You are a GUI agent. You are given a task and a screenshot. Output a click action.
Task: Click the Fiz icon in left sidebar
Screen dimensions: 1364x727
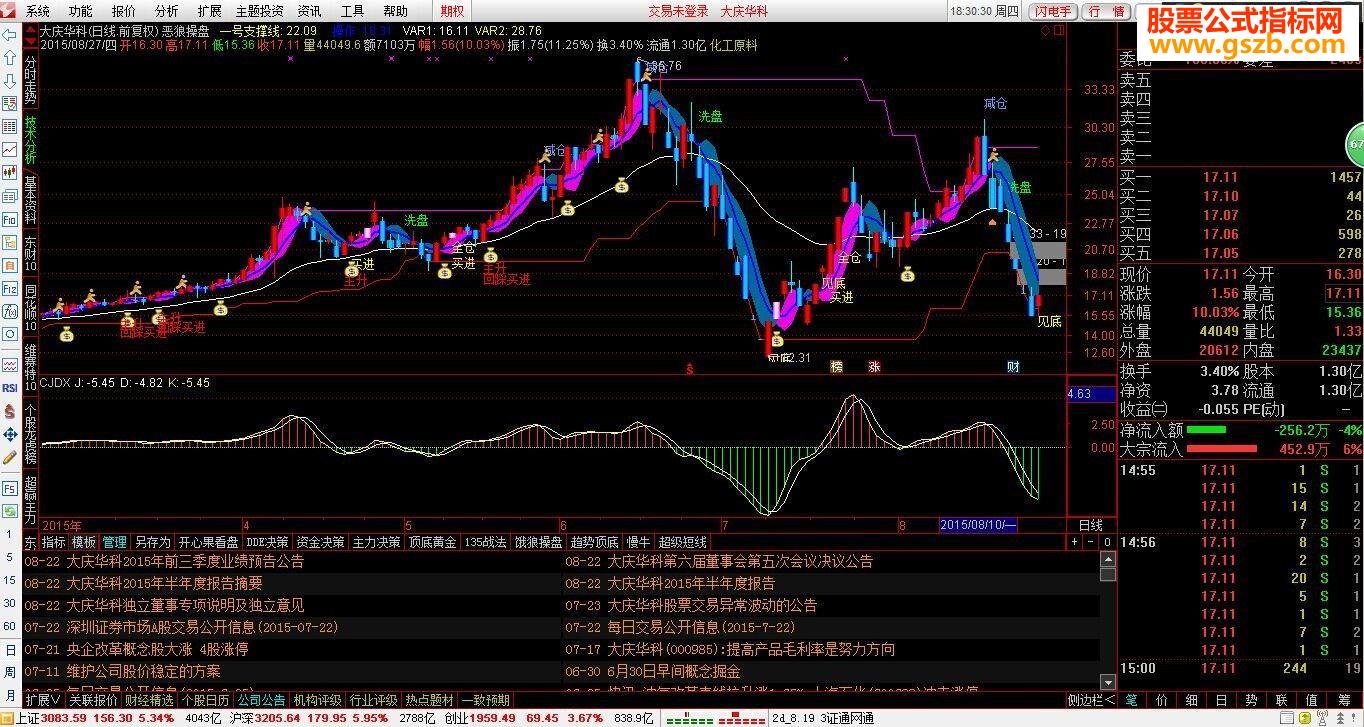[10, 288]
